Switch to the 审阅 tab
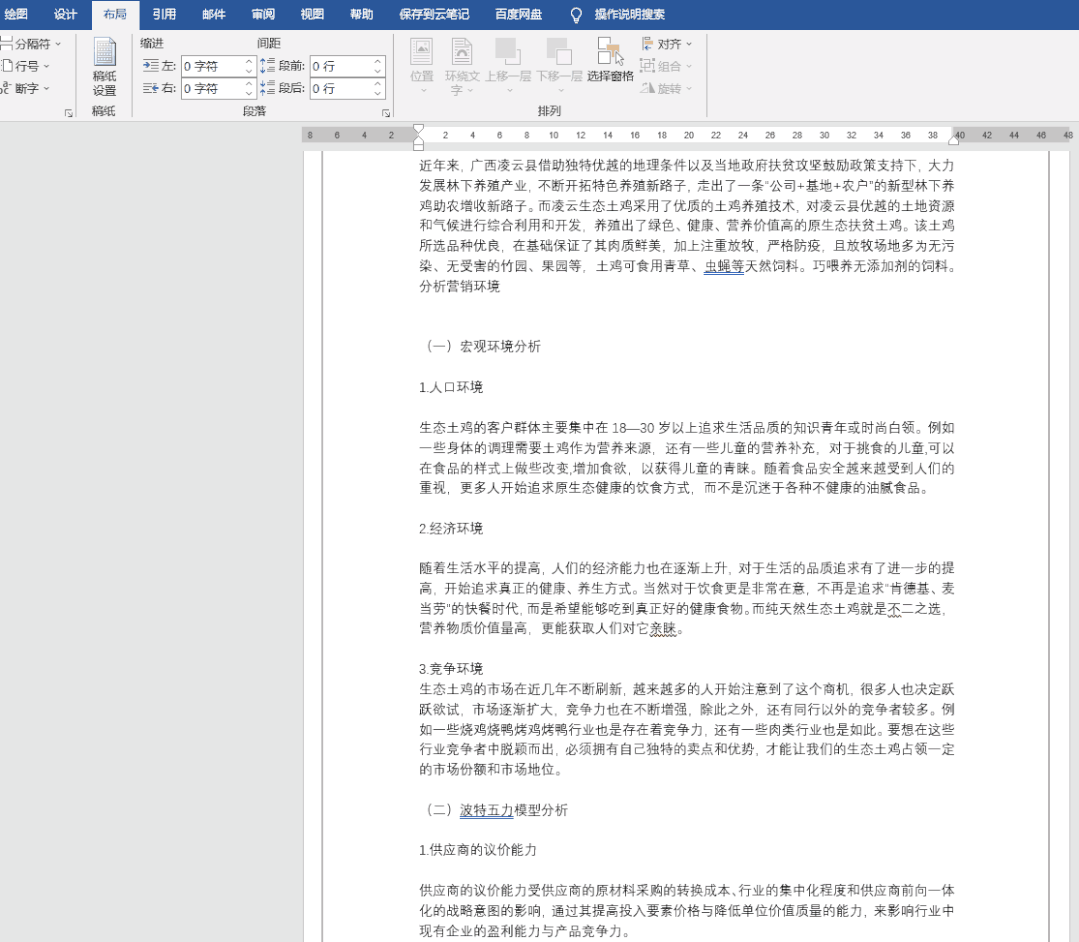 point(263,14)
